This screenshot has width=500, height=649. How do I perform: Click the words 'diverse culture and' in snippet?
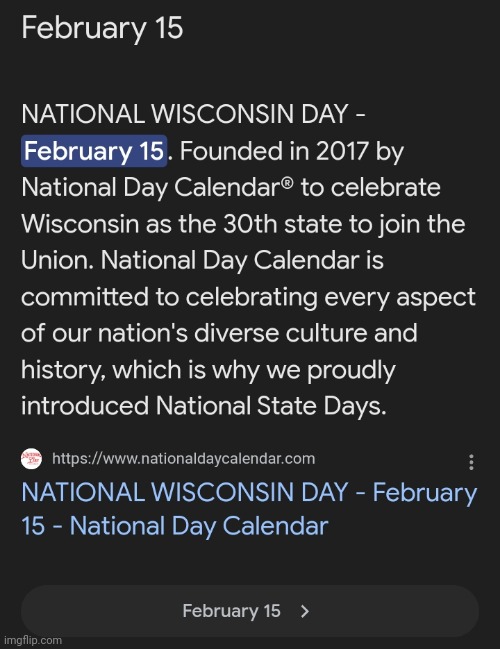[306, 333]
